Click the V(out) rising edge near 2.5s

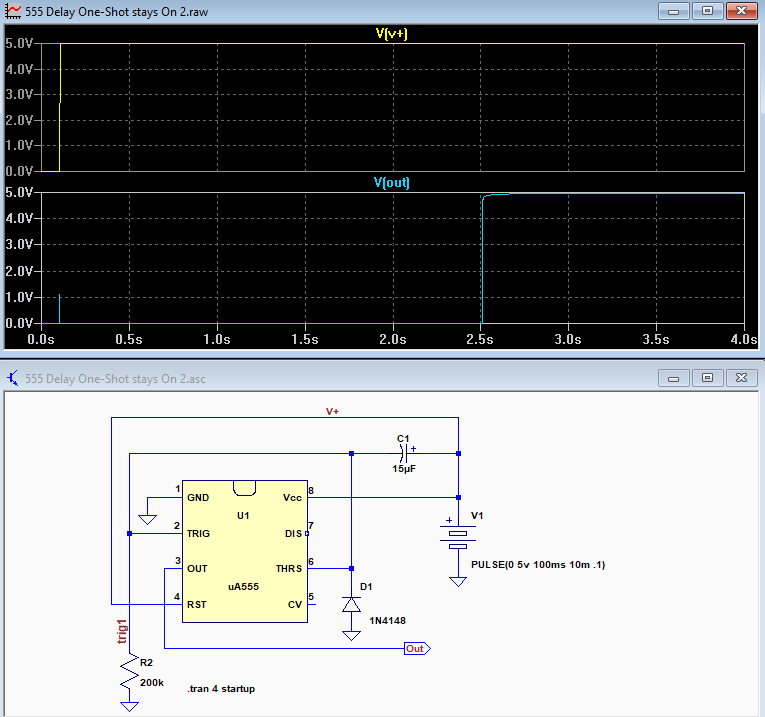482,259
